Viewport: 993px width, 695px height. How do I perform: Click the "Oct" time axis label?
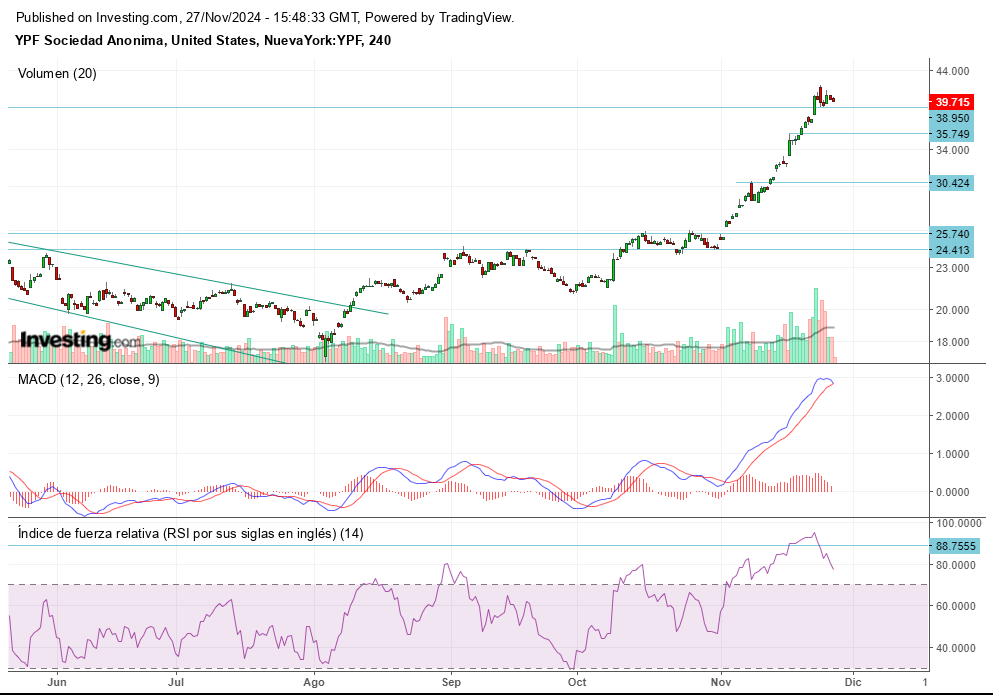(x=577, y=682)
